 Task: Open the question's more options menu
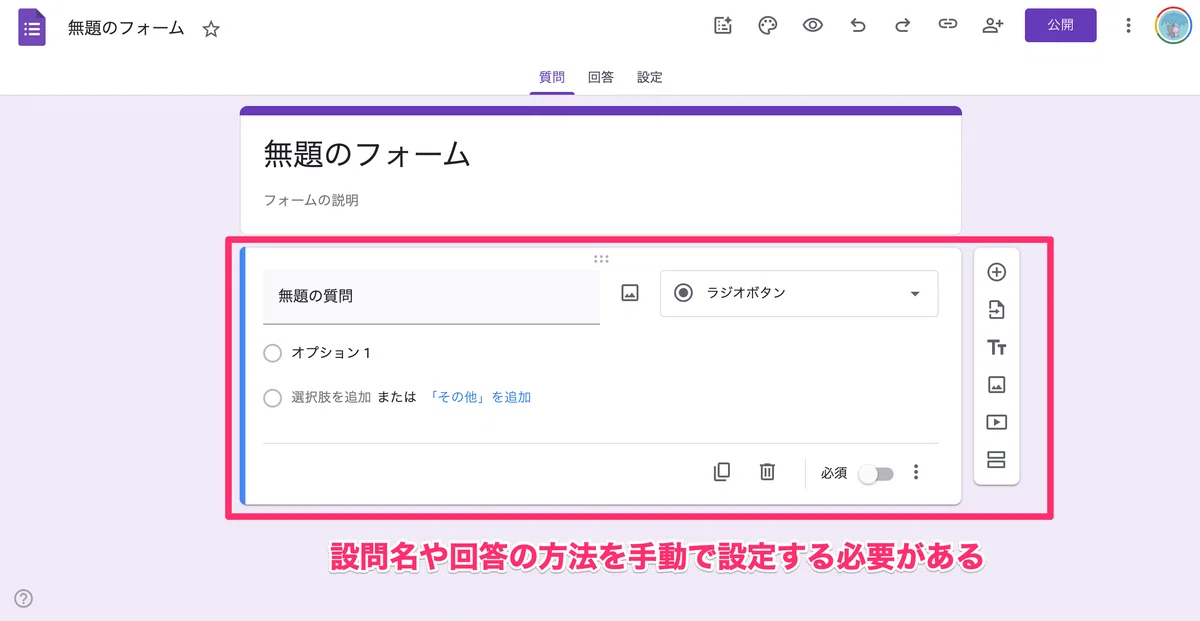point(916,472)
